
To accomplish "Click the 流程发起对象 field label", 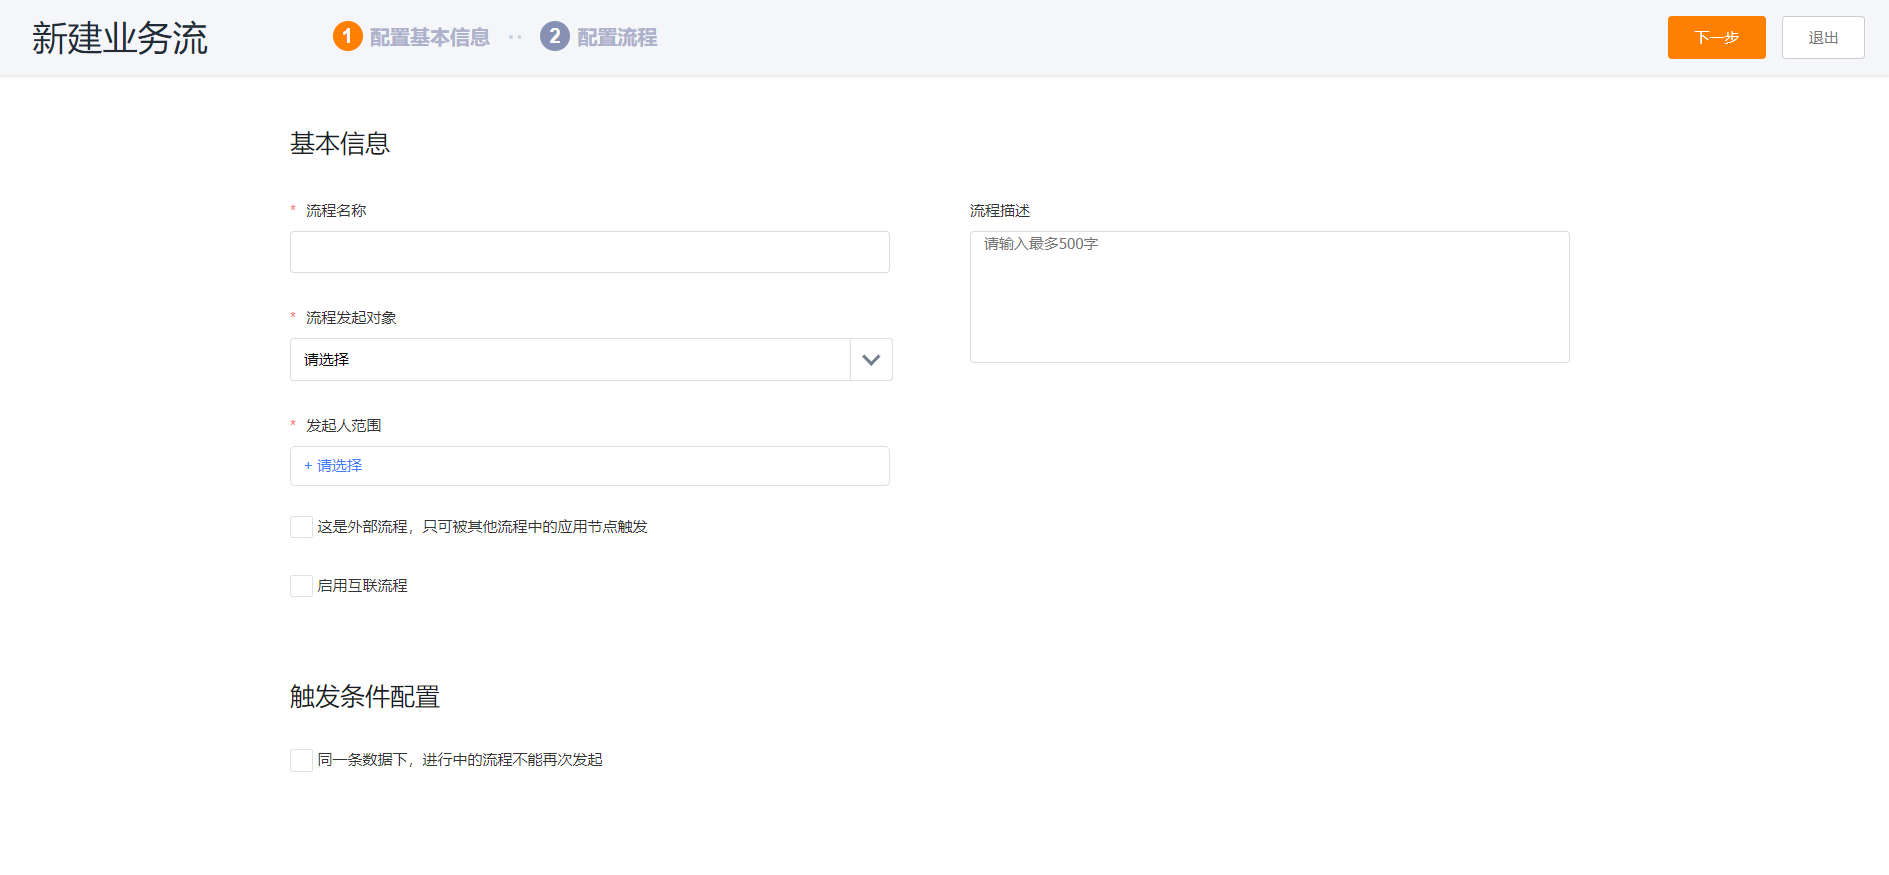I will 351,318.
